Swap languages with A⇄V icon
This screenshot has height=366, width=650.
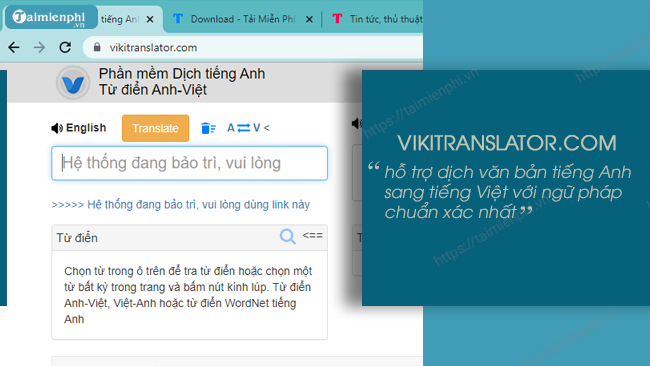[244, 128]
